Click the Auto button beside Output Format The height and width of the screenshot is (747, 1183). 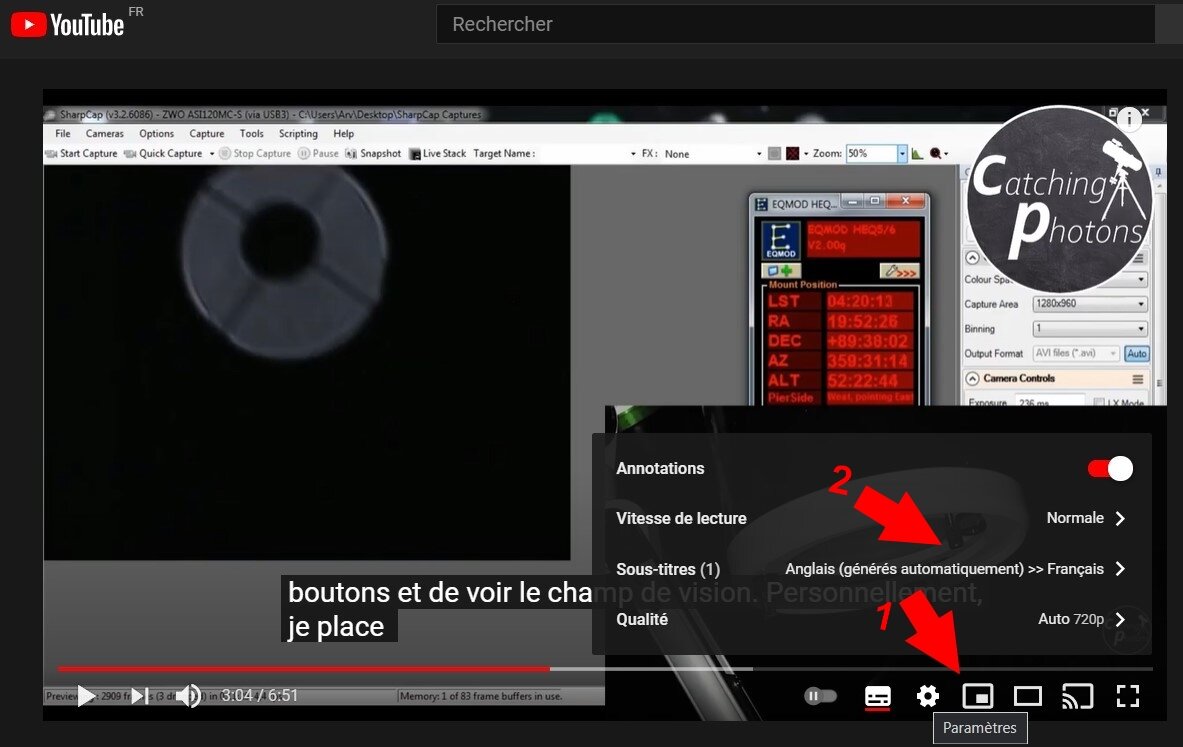[1136, 353]
